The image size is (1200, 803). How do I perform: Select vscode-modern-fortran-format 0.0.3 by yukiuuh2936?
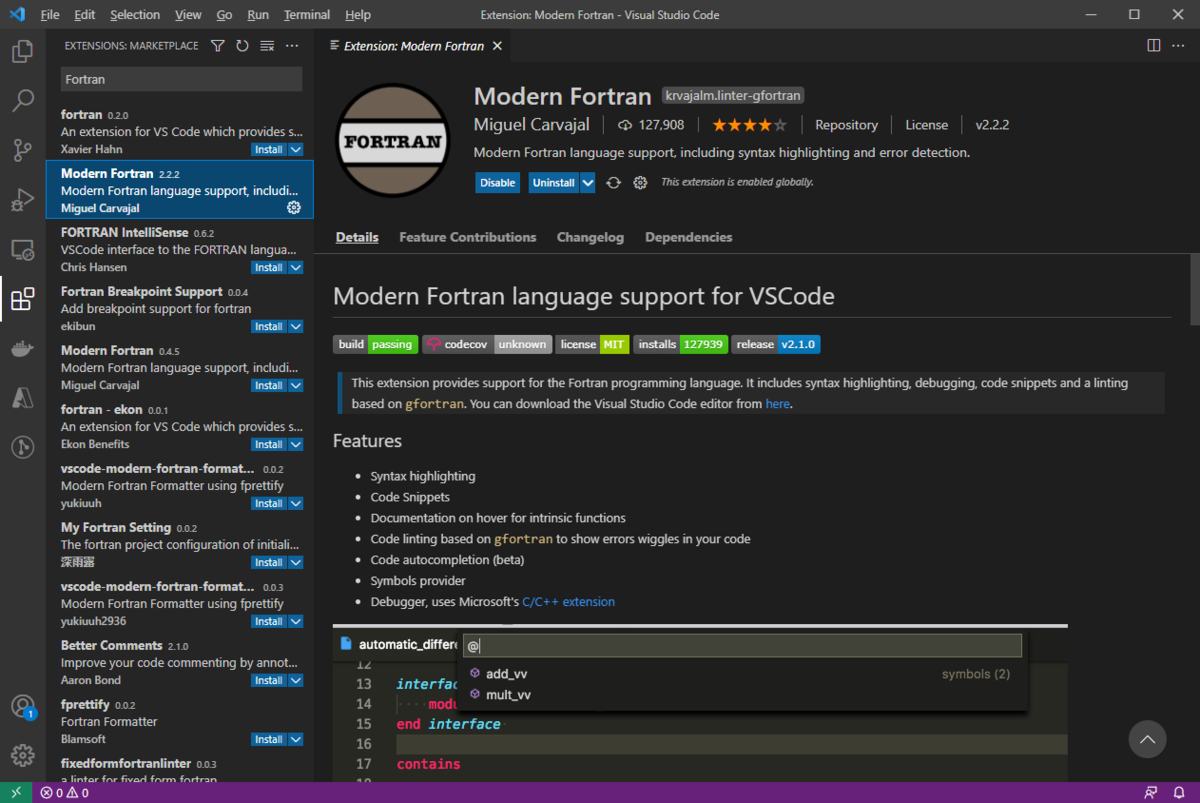180,604
